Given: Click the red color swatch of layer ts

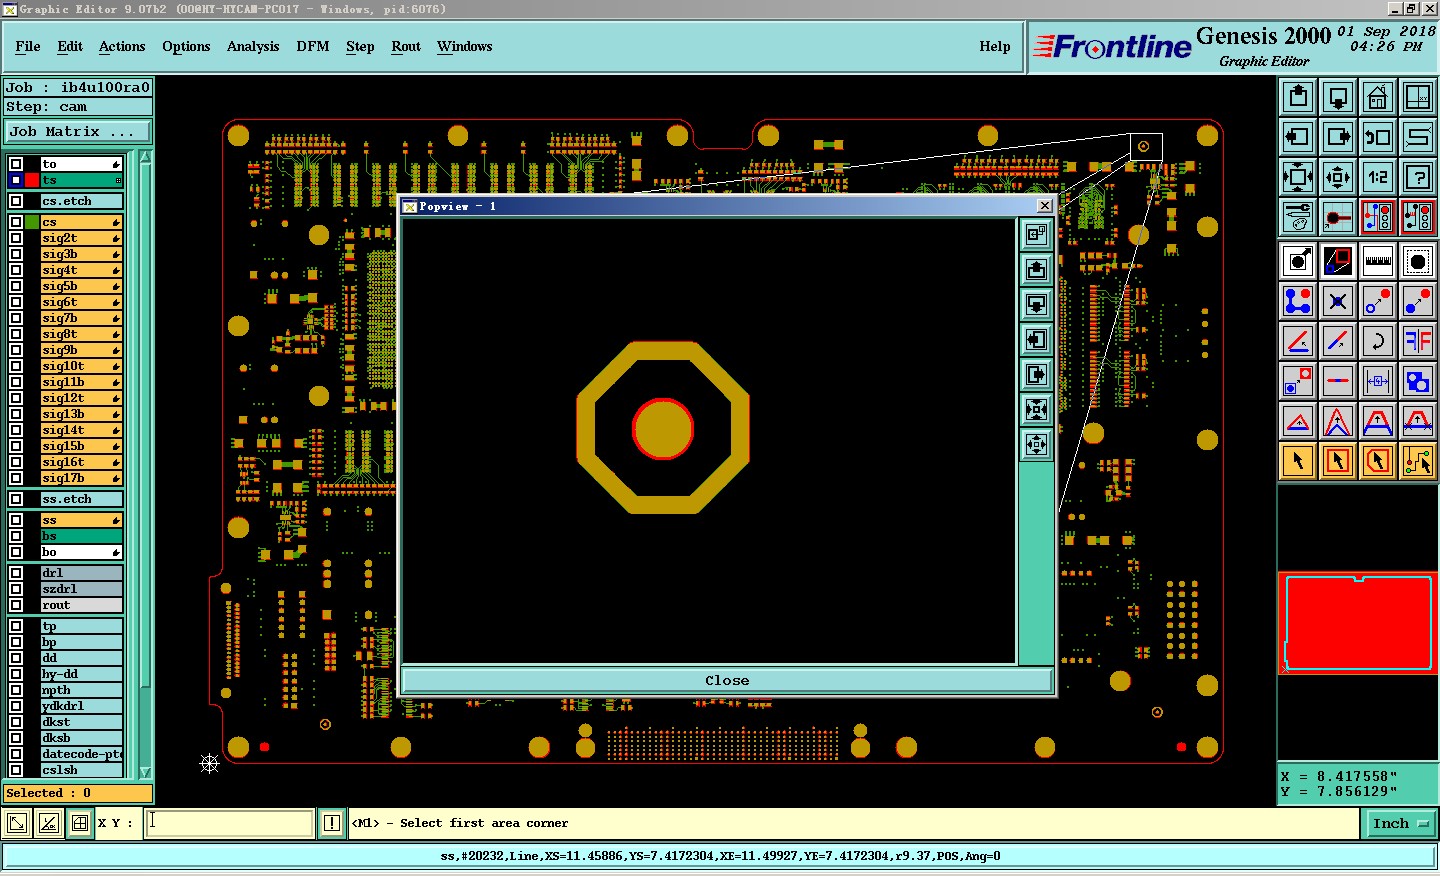Looking at the screenshot, I should pos(32,180).
